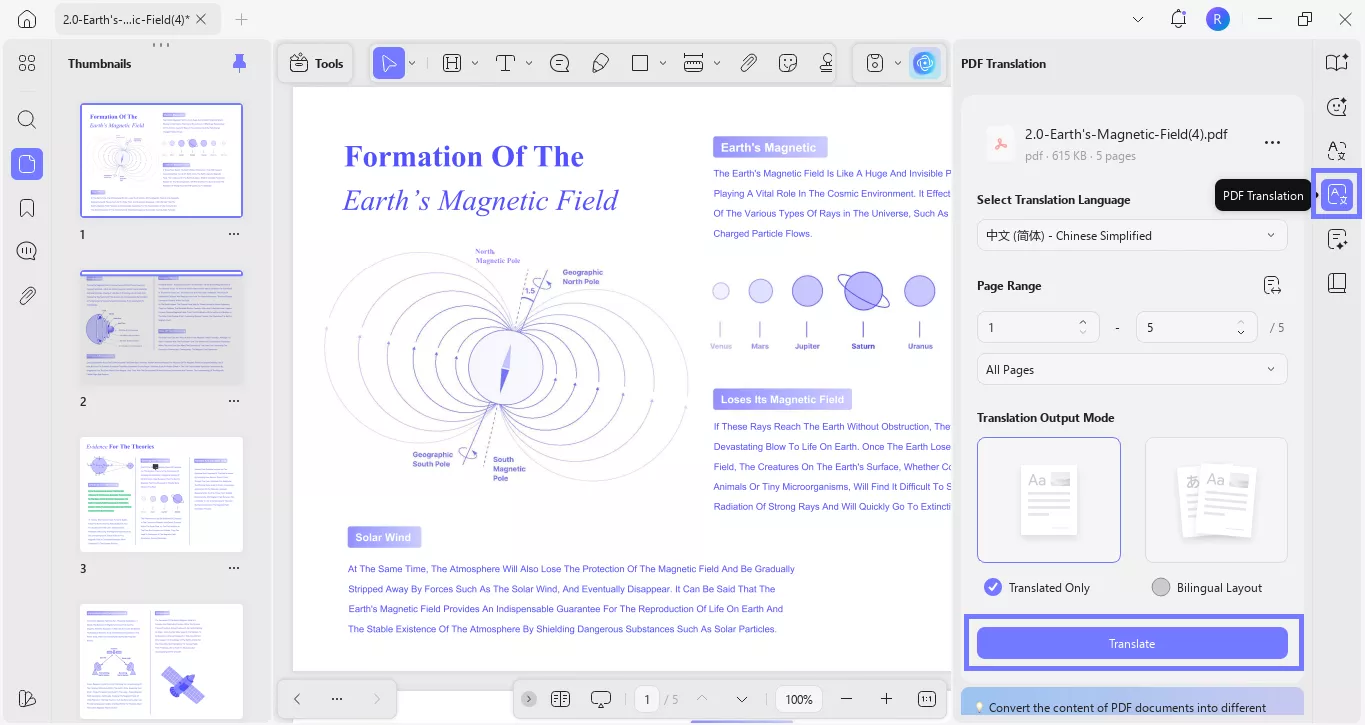This screenshot has width=1365, height=725.
Task: Switch to the 2.0-Earth's Magnetic Field tab
Action: coord(125,19)
